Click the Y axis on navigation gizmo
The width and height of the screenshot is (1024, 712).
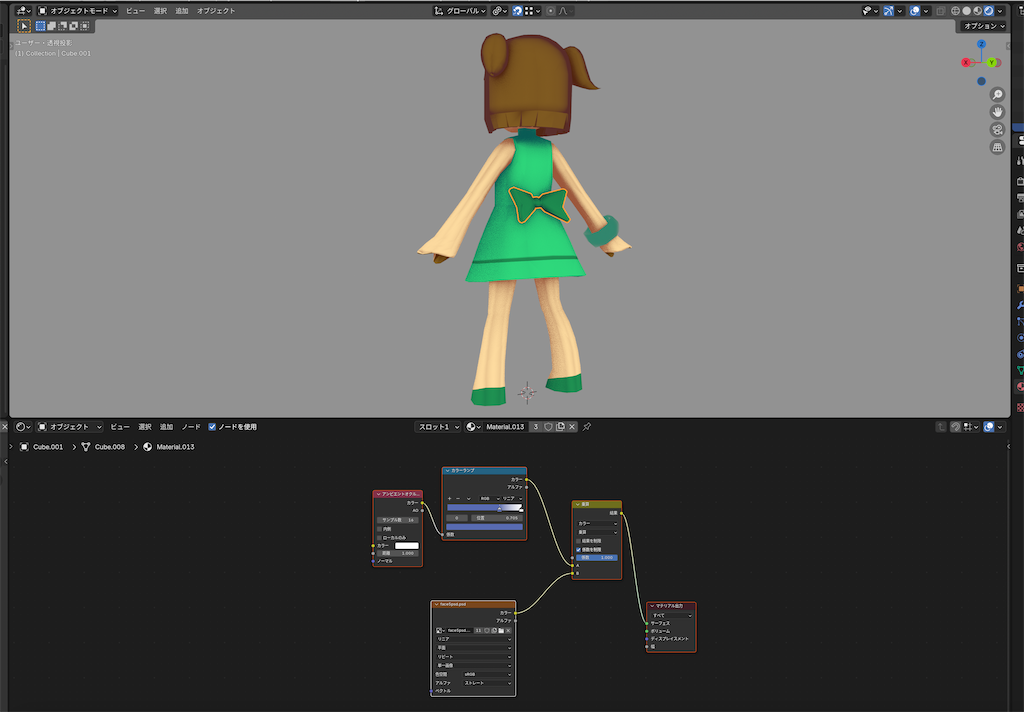point(991,63)
